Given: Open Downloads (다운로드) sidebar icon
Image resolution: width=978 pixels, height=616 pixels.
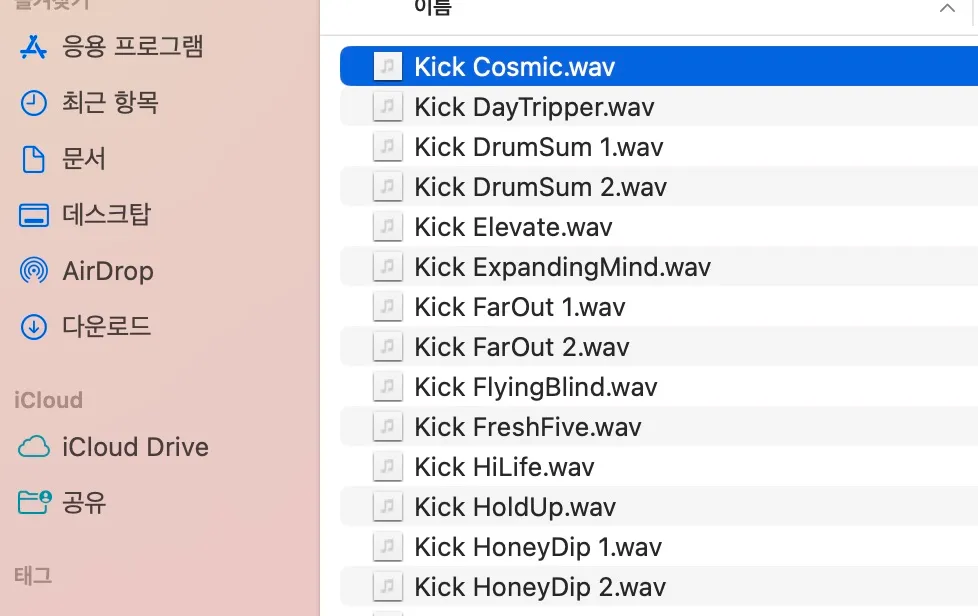Looking at the screenshot, I should (34, 326).
